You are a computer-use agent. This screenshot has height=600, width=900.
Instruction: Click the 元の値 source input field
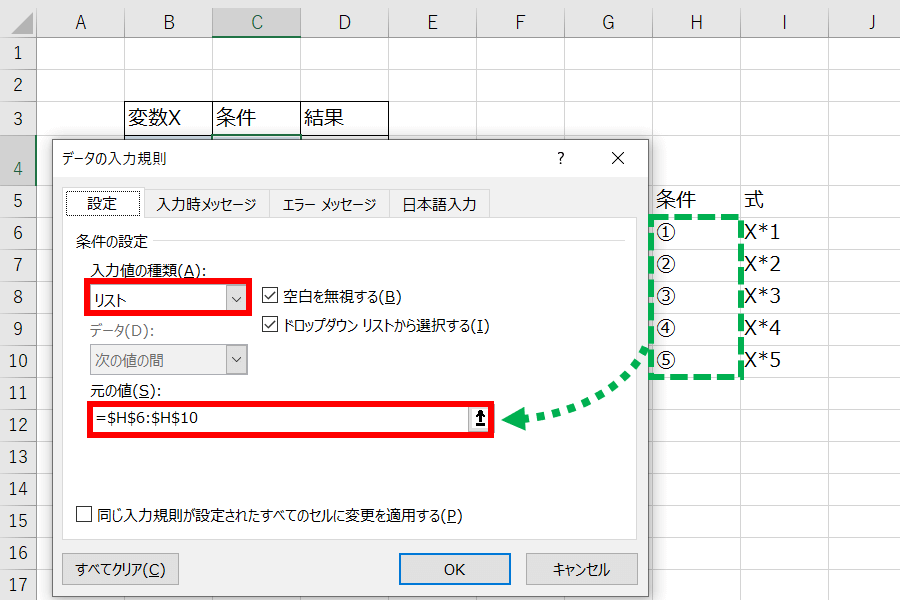tap(280, 419)
